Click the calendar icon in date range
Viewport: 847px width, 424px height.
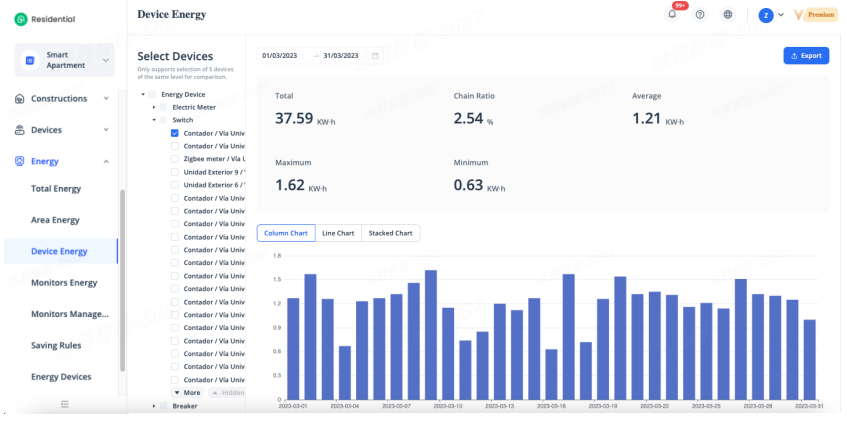[x=375, y=56]
